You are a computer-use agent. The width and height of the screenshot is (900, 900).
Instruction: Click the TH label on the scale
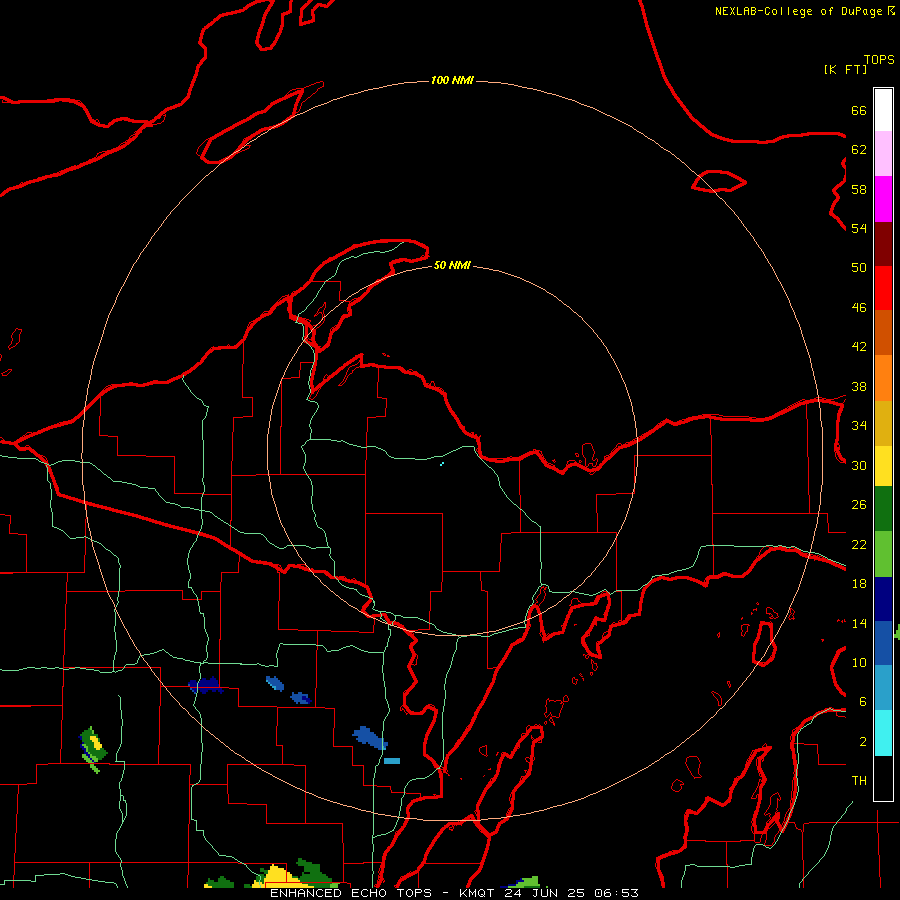coord(859,781)
